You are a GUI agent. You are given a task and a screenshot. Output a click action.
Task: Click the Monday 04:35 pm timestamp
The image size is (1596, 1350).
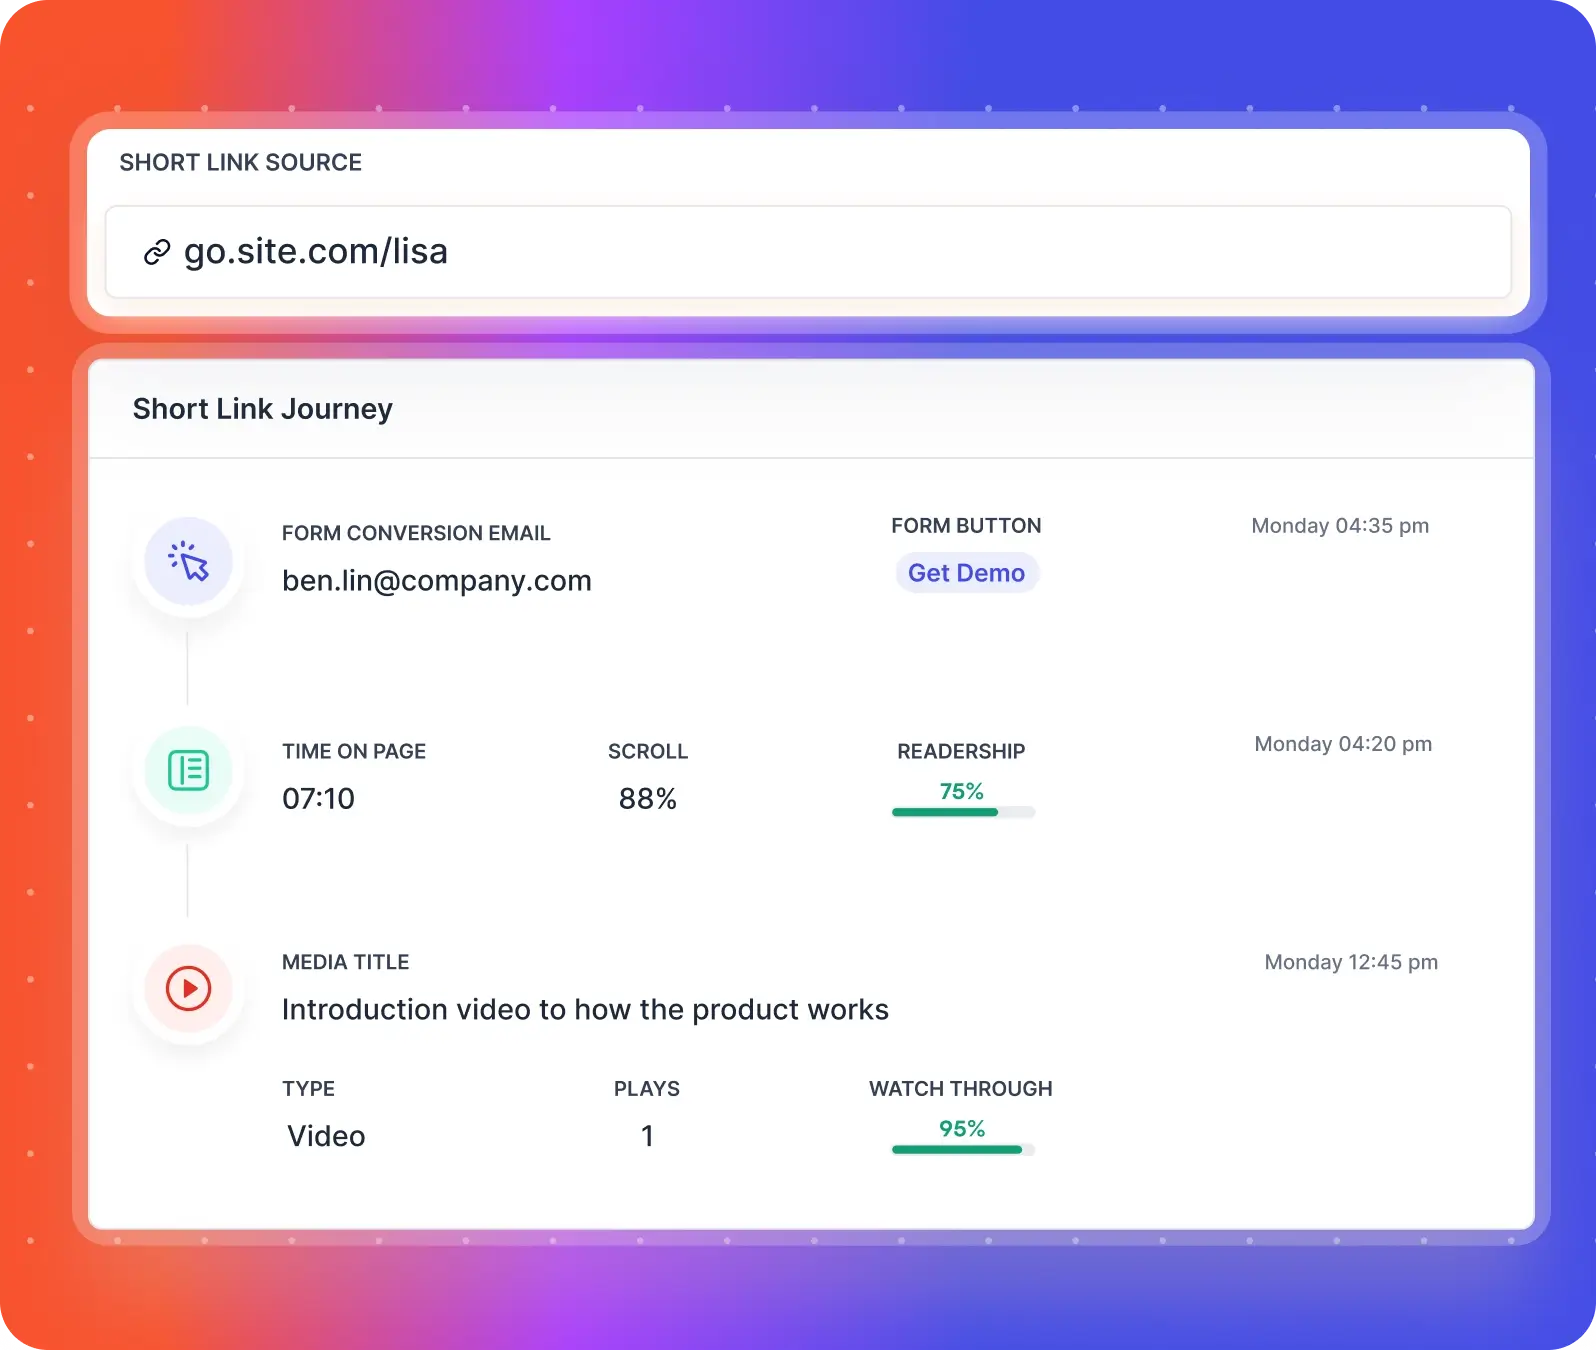pos(1340,526)
